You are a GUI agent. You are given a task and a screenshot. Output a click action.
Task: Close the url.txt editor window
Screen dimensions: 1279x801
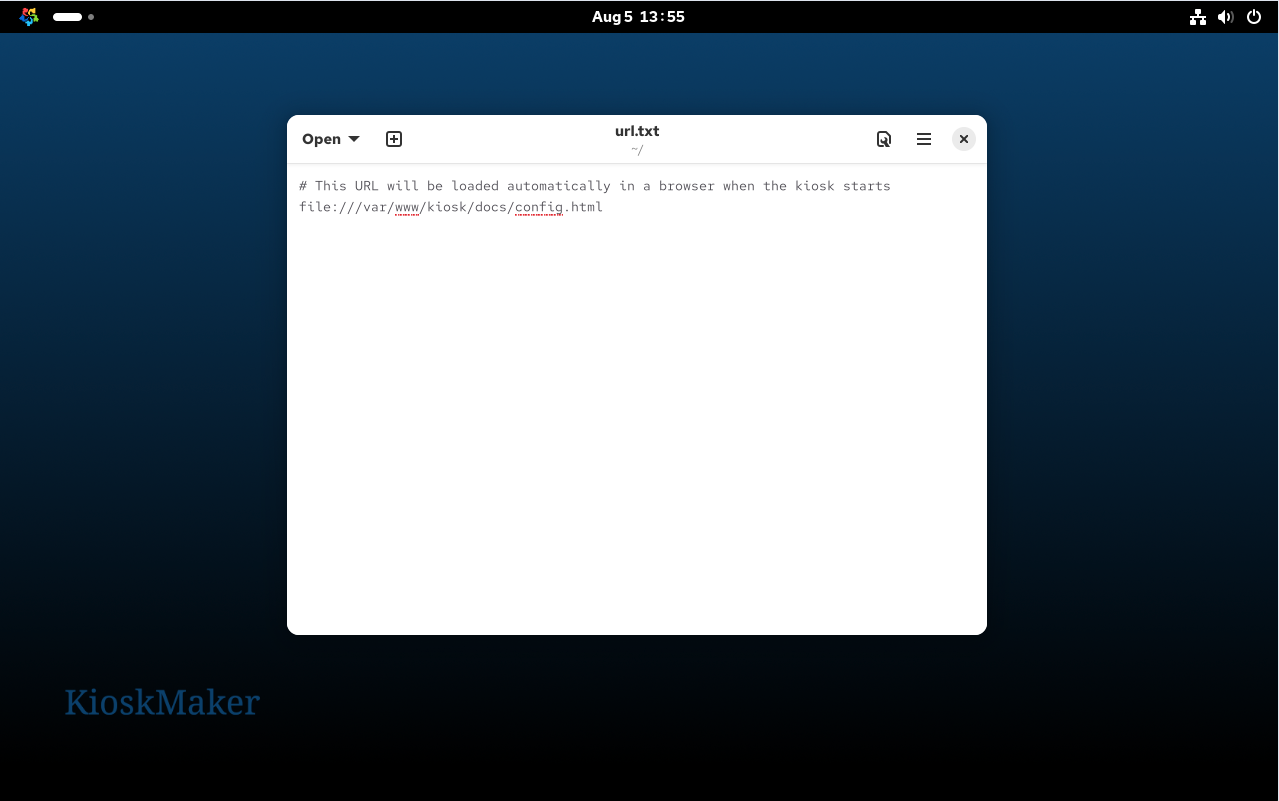(x=963, y=139)
